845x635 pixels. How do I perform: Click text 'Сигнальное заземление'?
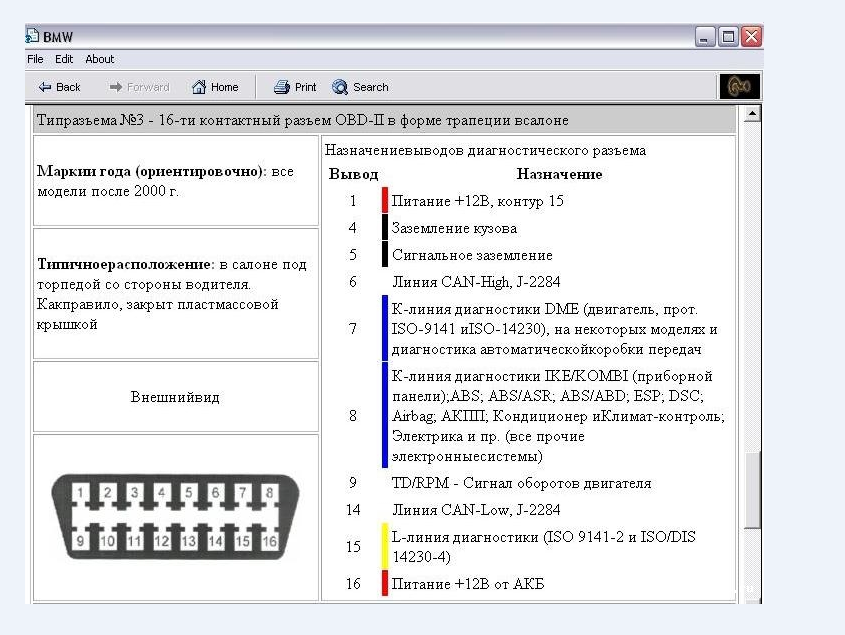472,255
